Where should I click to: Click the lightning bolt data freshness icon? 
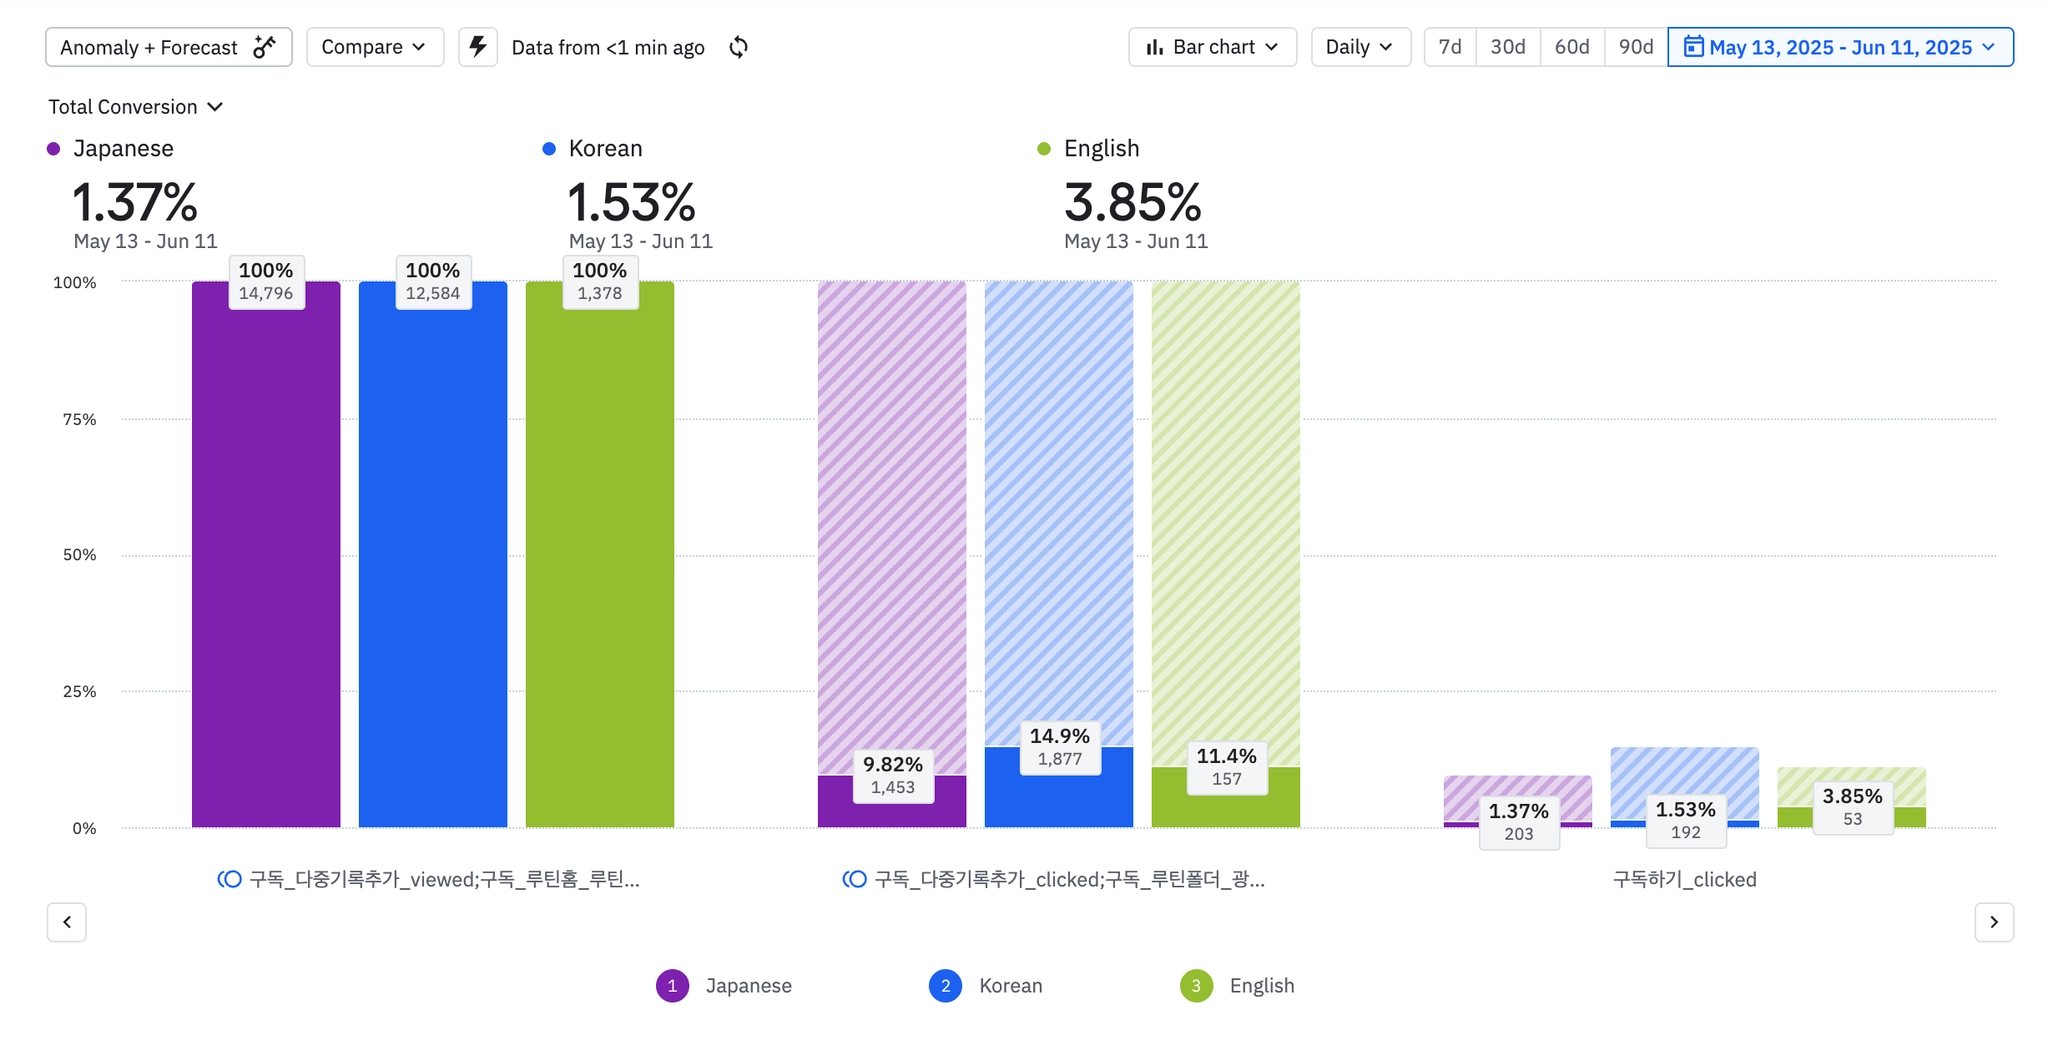point(478,47)
